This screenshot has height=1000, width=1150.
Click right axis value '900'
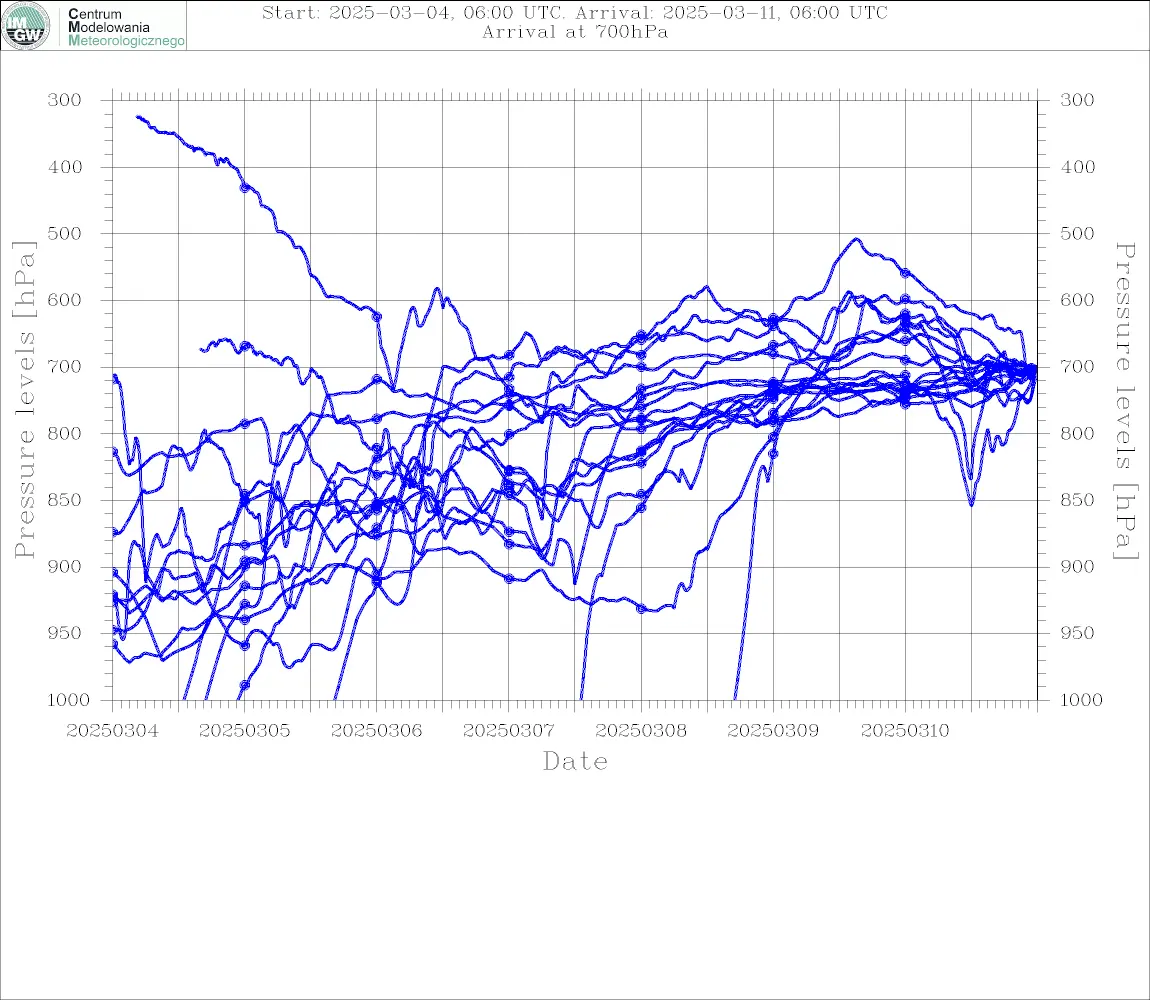(x=1077, y=566)
